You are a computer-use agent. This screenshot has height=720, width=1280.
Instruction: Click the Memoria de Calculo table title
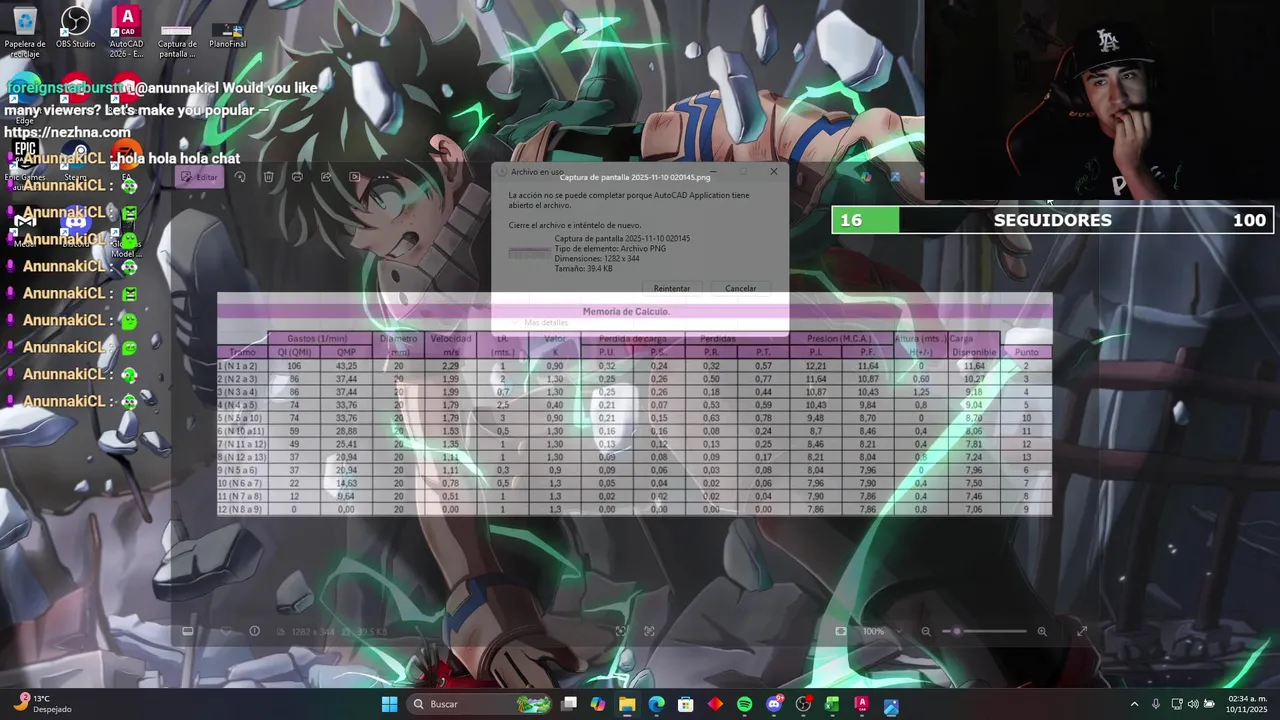pyautogui.click(x=626, y=311)
